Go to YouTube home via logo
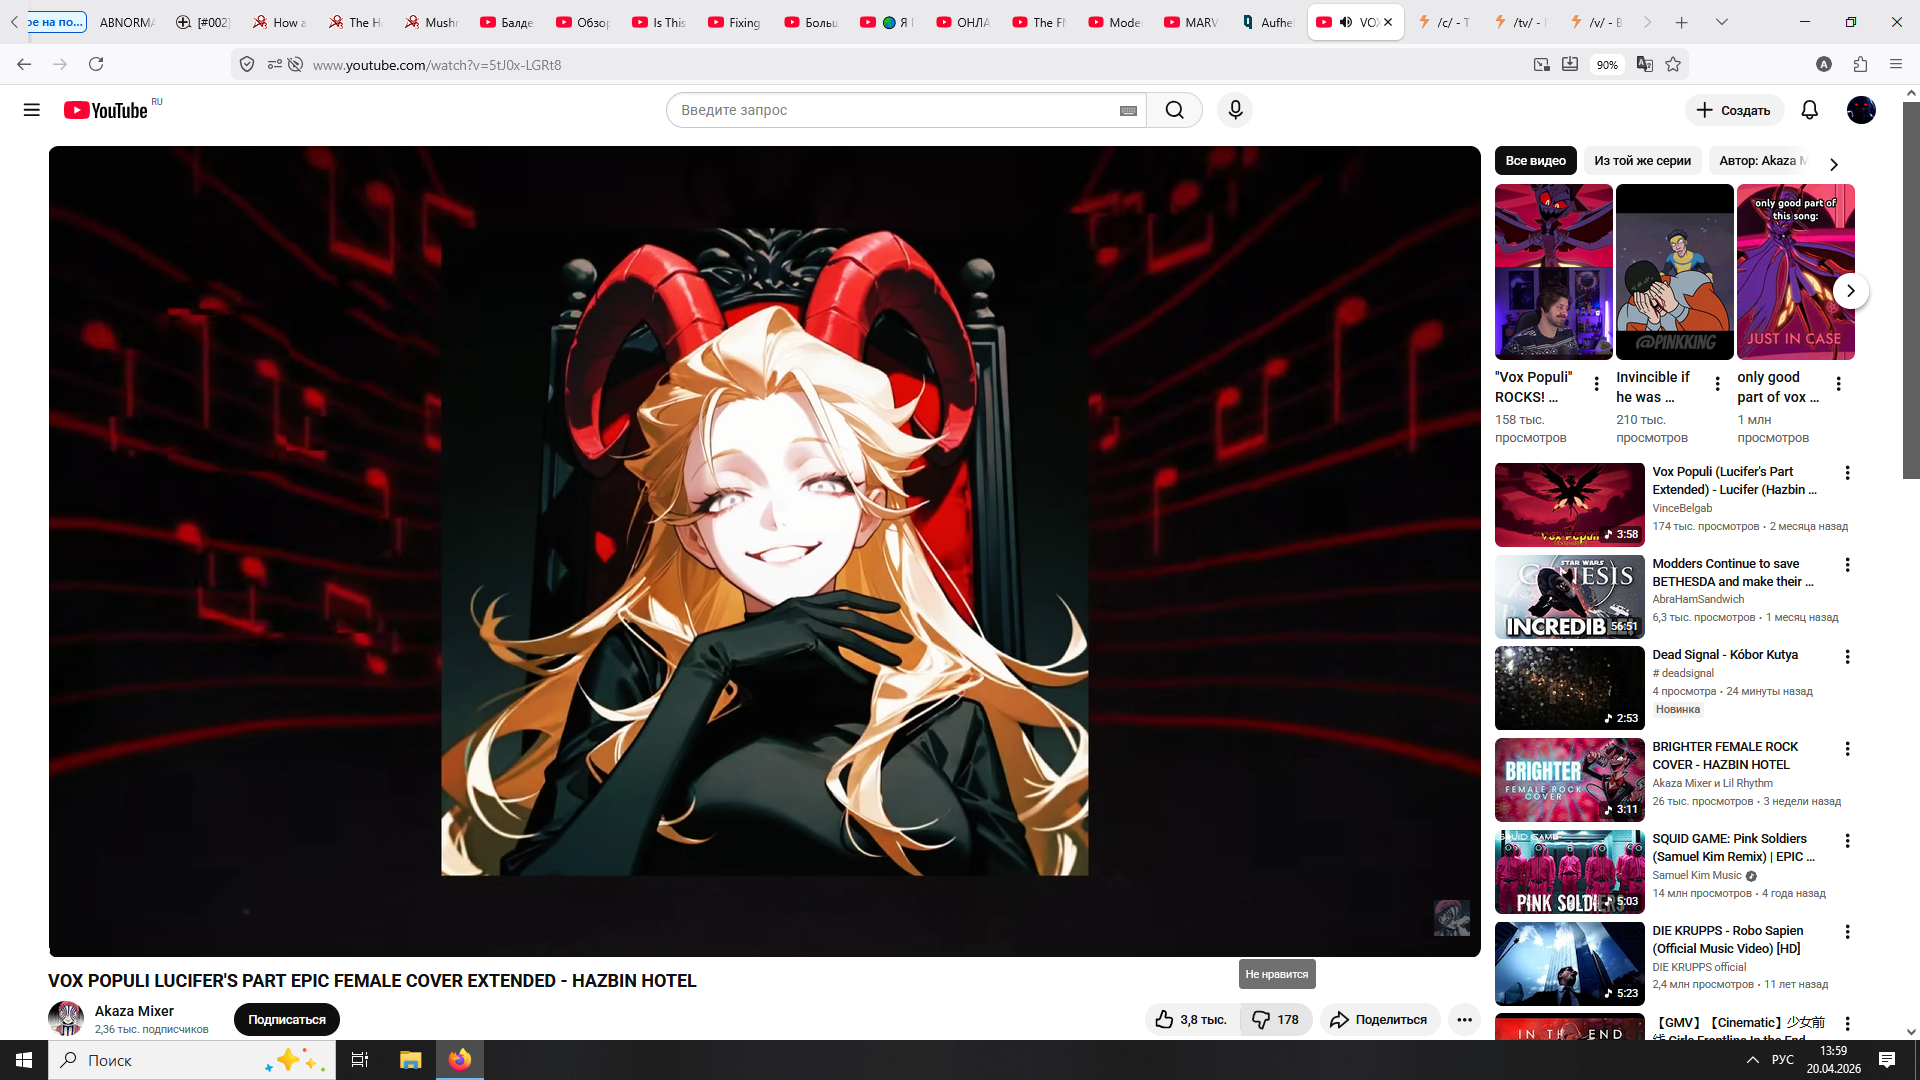Image resolution: width=1920 pixels, height=1080 pixels. [106, 110]
